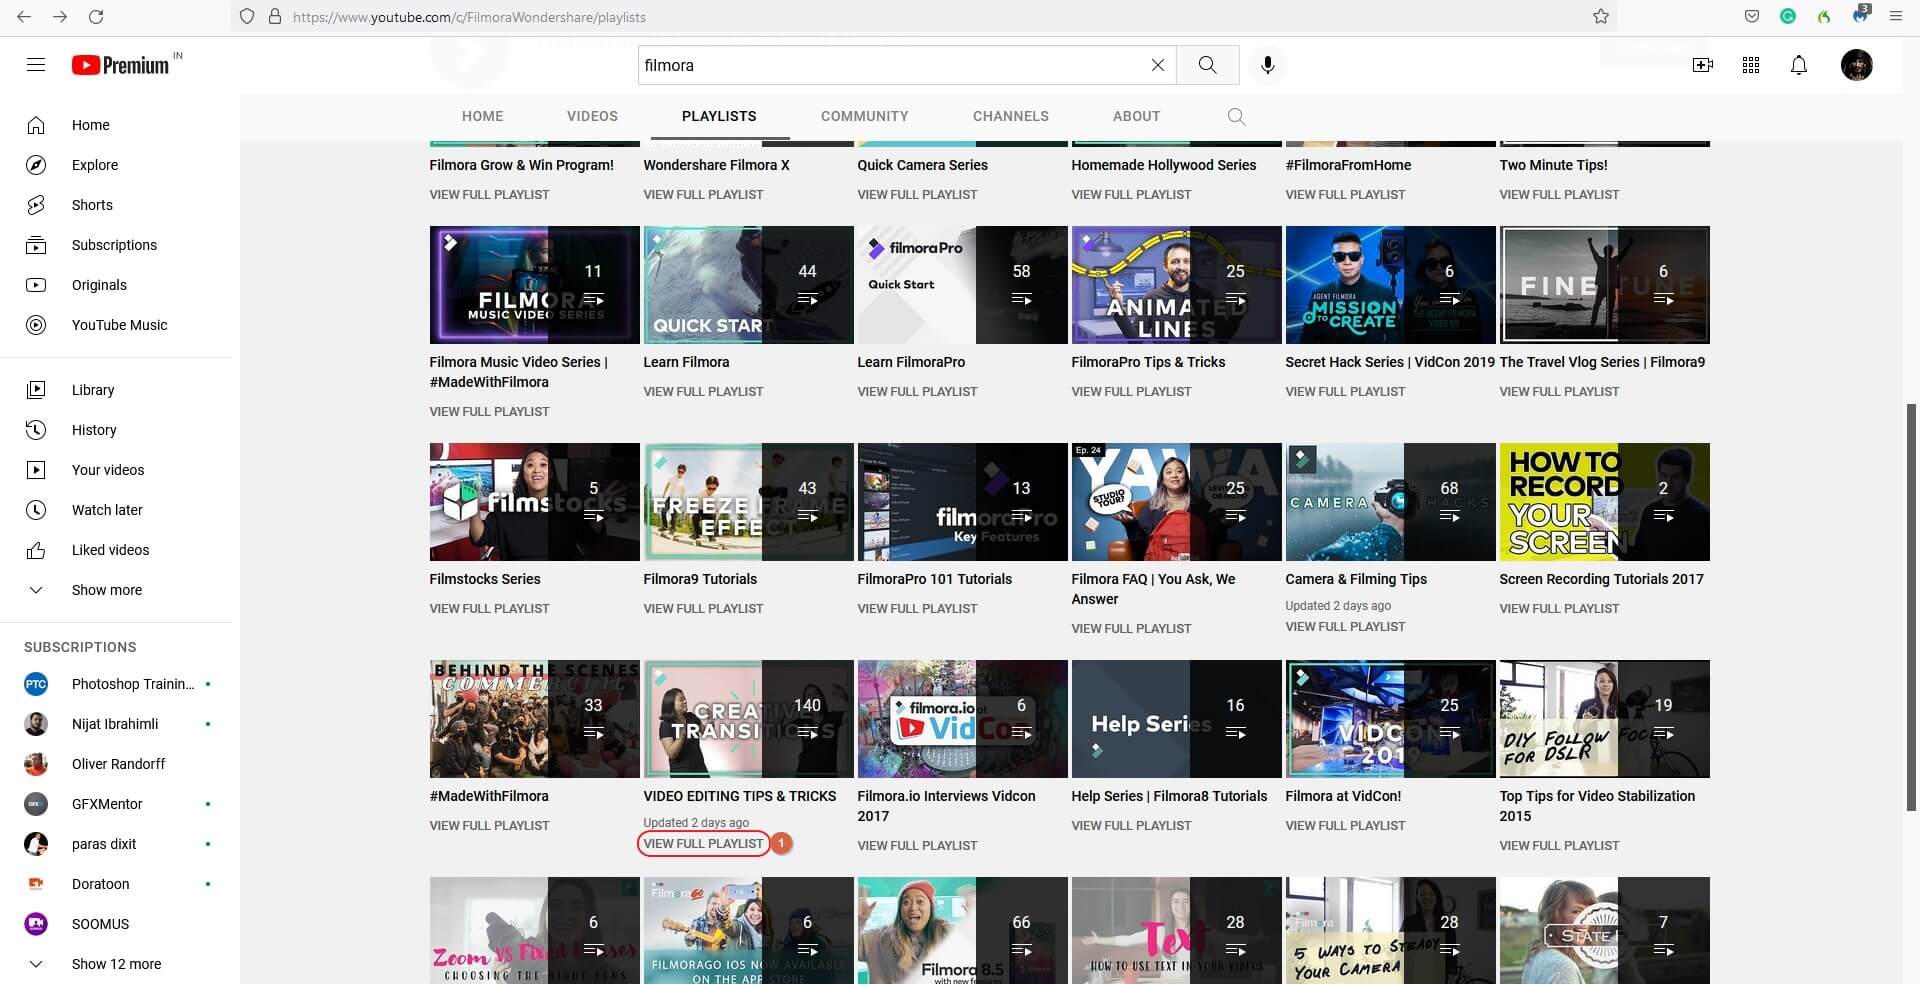Open FilmoraPro Tips & Tricks thumbnail
Image resolution: width=1920 pixels, height=984 pixels.
tap(1176, 285)
